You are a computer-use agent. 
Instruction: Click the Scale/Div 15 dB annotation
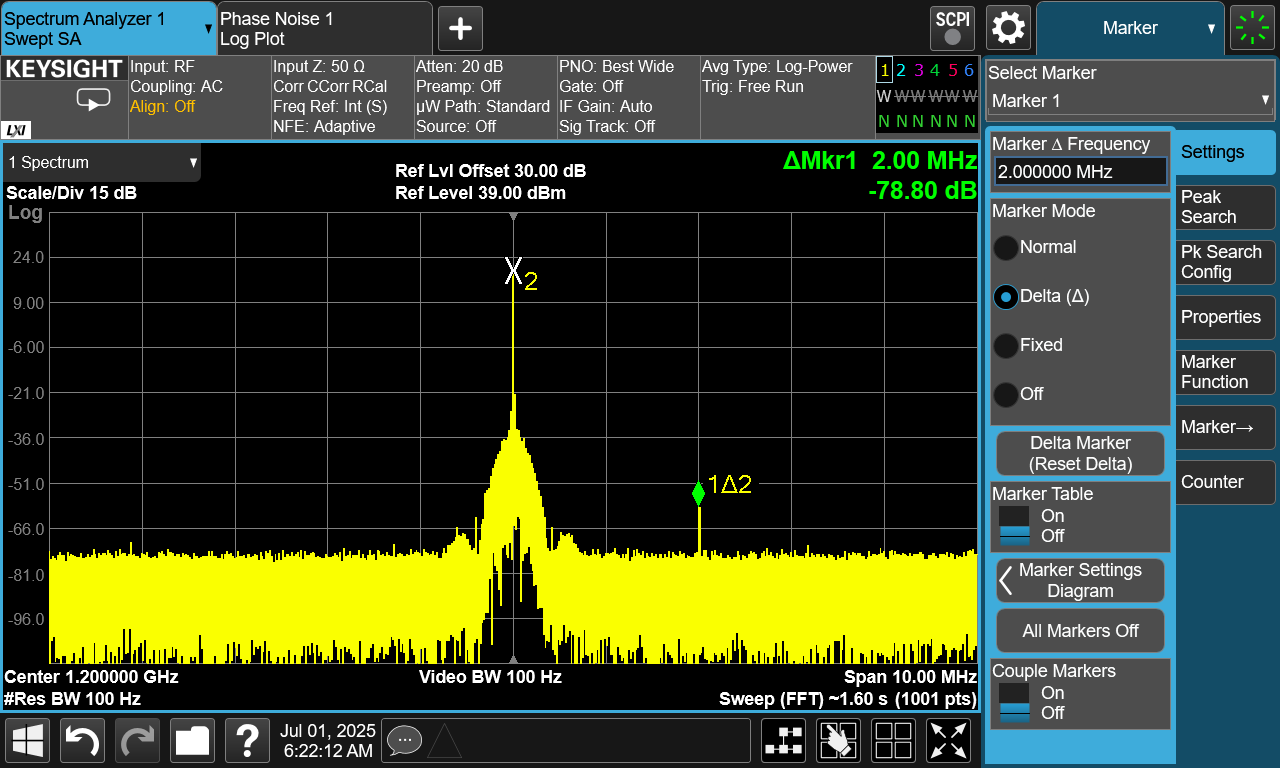72,193
